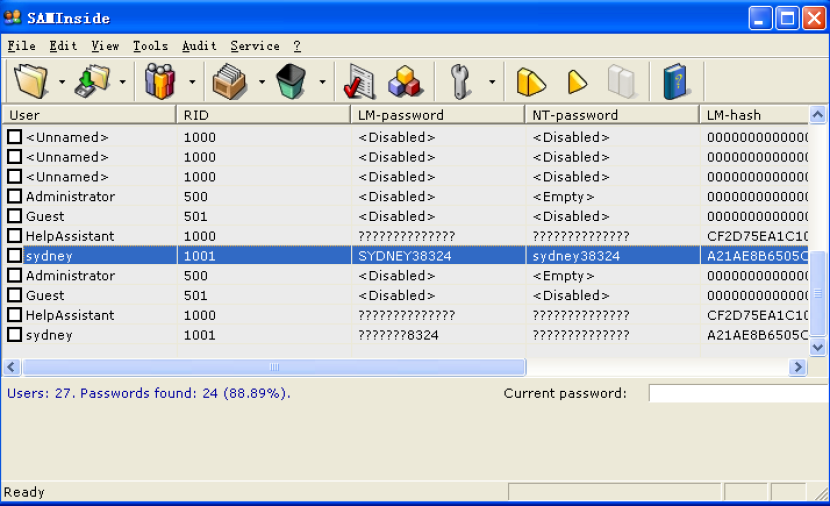This screenshot has width=830, height=506.
Task: Click the vertical scrollbar down arrow
Action: (x=818, y=347)
